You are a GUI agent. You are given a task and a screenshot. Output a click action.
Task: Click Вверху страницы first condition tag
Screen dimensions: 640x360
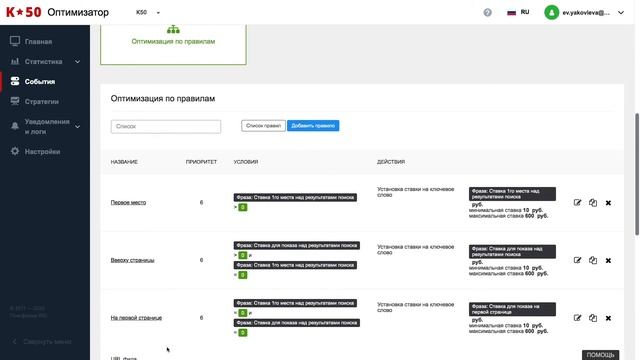point(297,245)
